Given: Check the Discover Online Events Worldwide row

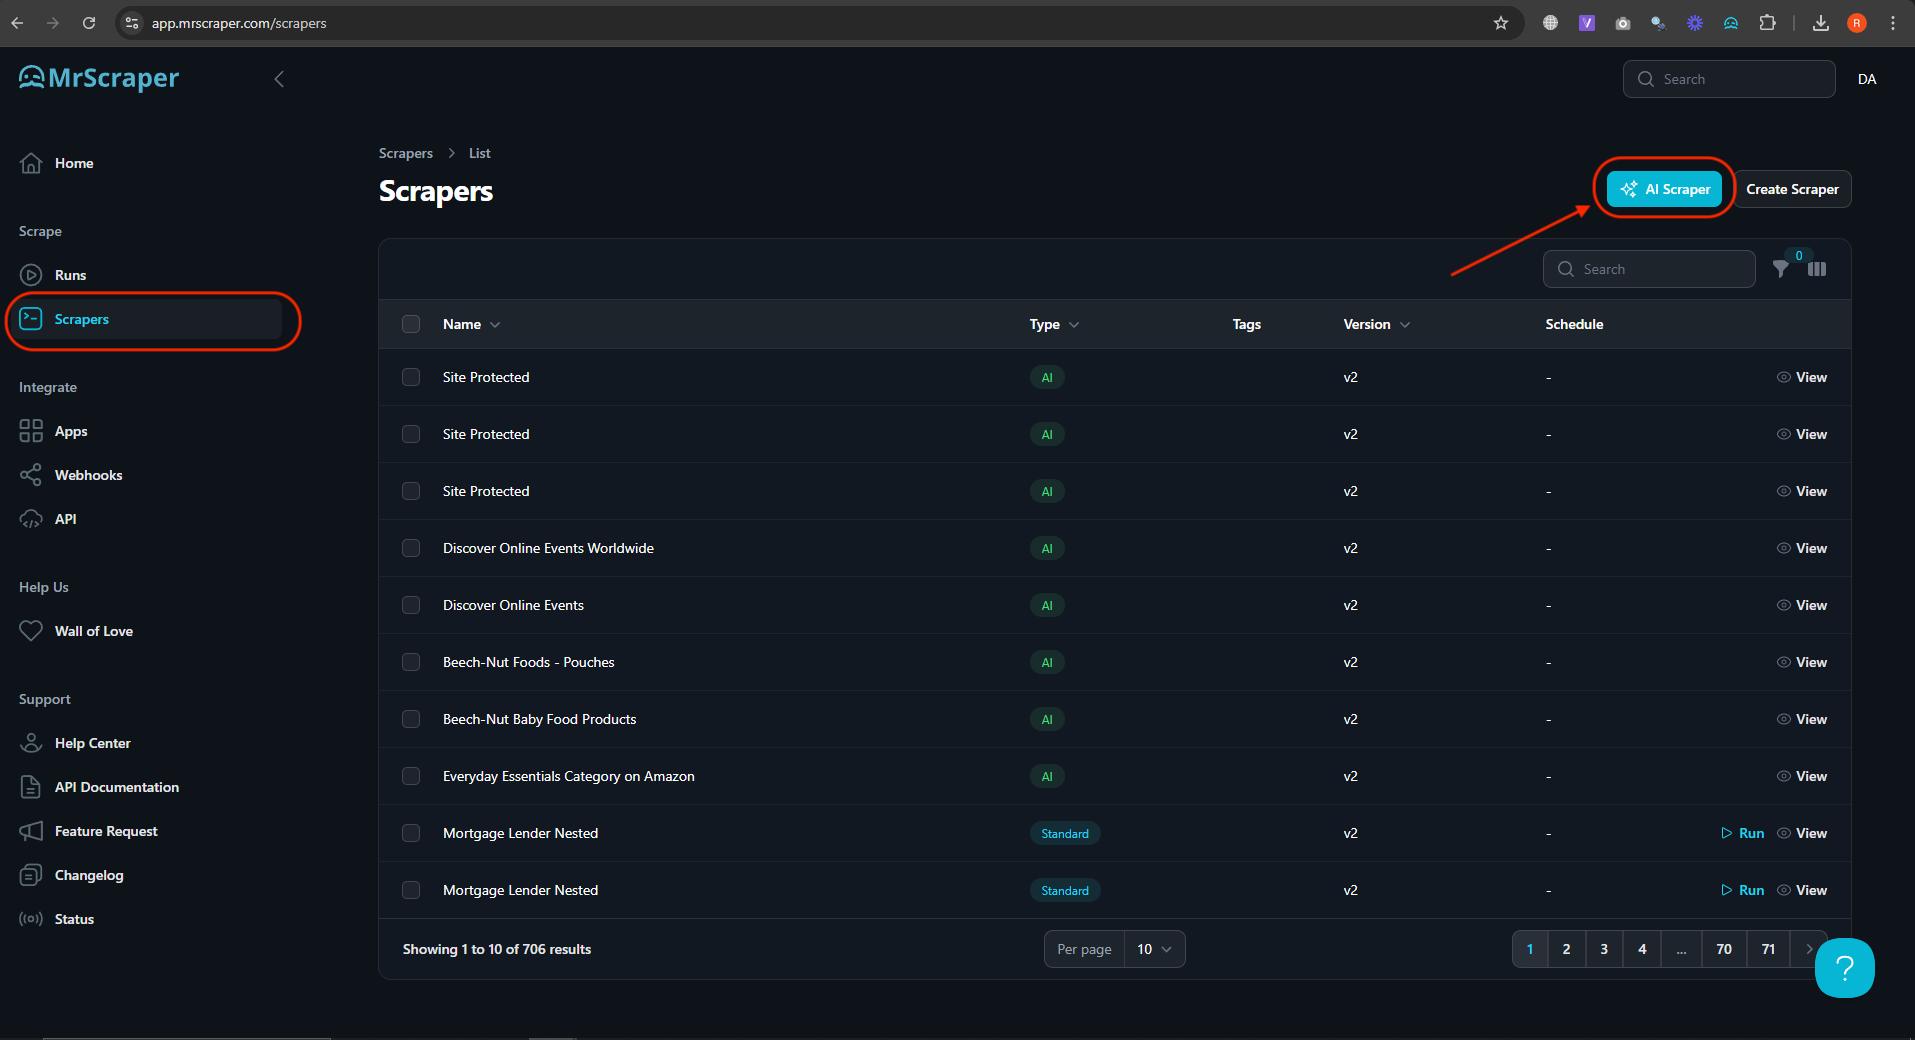Looking at the screenshot, I should point(411,548).
